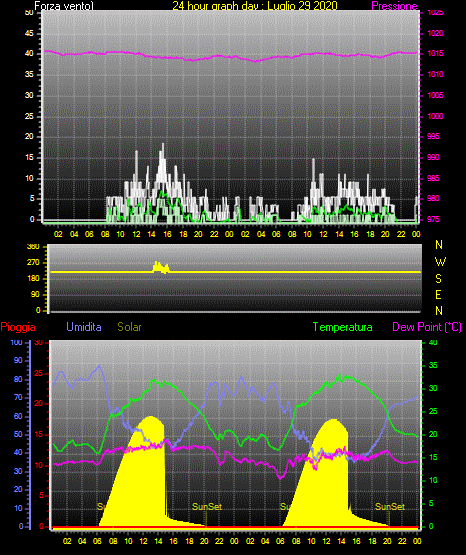Click the 35 value on the wind speed axis
The height and width of the screenshot is (555, 466).
pyautogui.click(x=29, y=74)
